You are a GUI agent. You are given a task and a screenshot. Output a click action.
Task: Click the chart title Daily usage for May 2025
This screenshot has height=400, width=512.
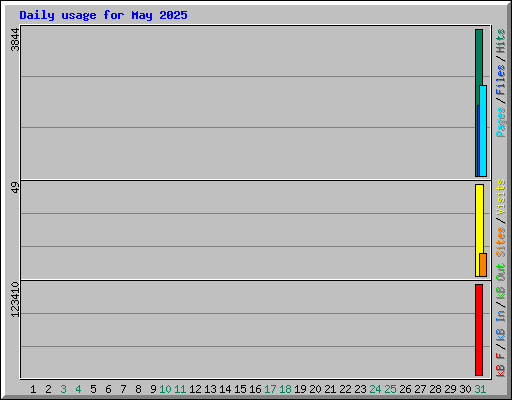pos(103,15)
